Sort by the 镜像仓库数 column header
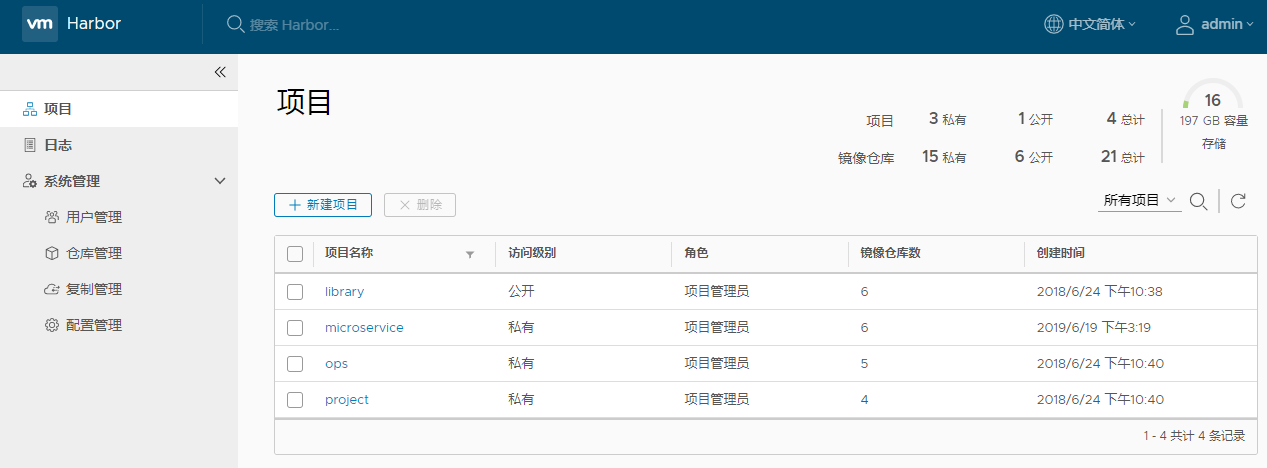The width and height of the screenshot is (1267, 468). 890,254
